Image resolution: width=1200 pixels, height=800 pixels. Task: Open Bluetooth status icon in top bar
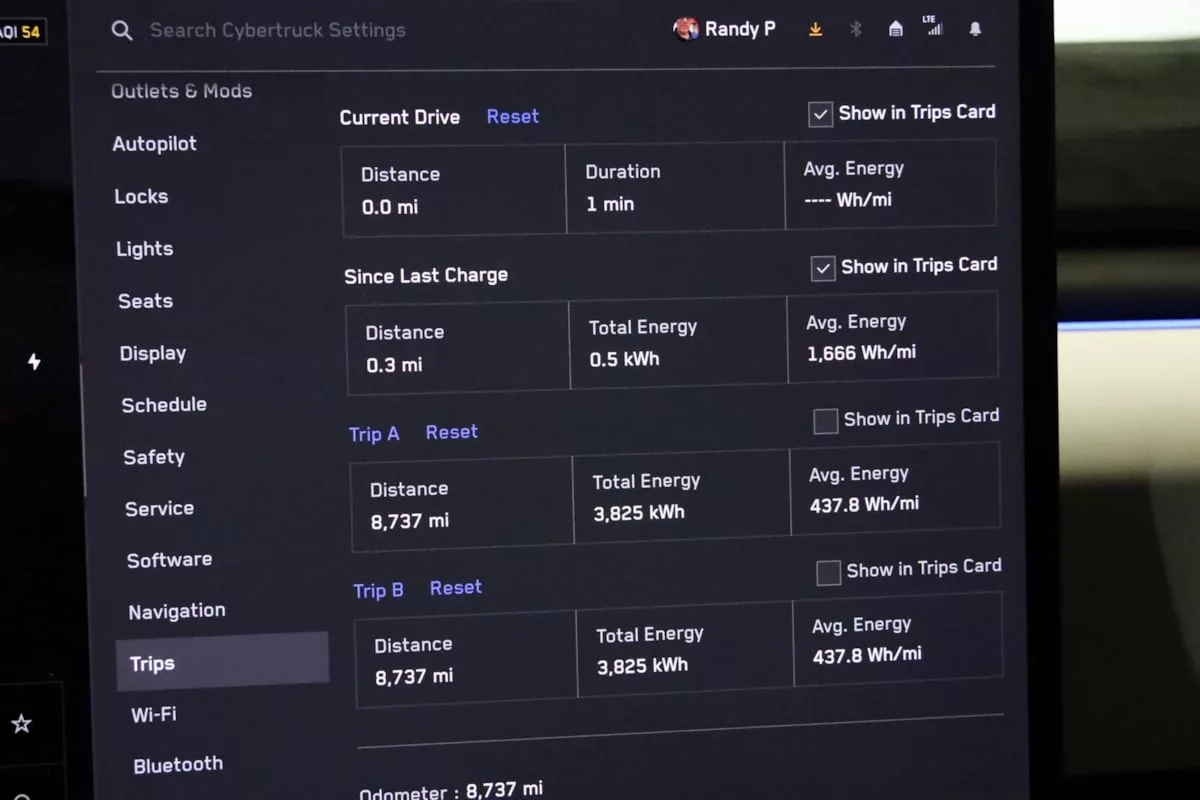(855, 30)
